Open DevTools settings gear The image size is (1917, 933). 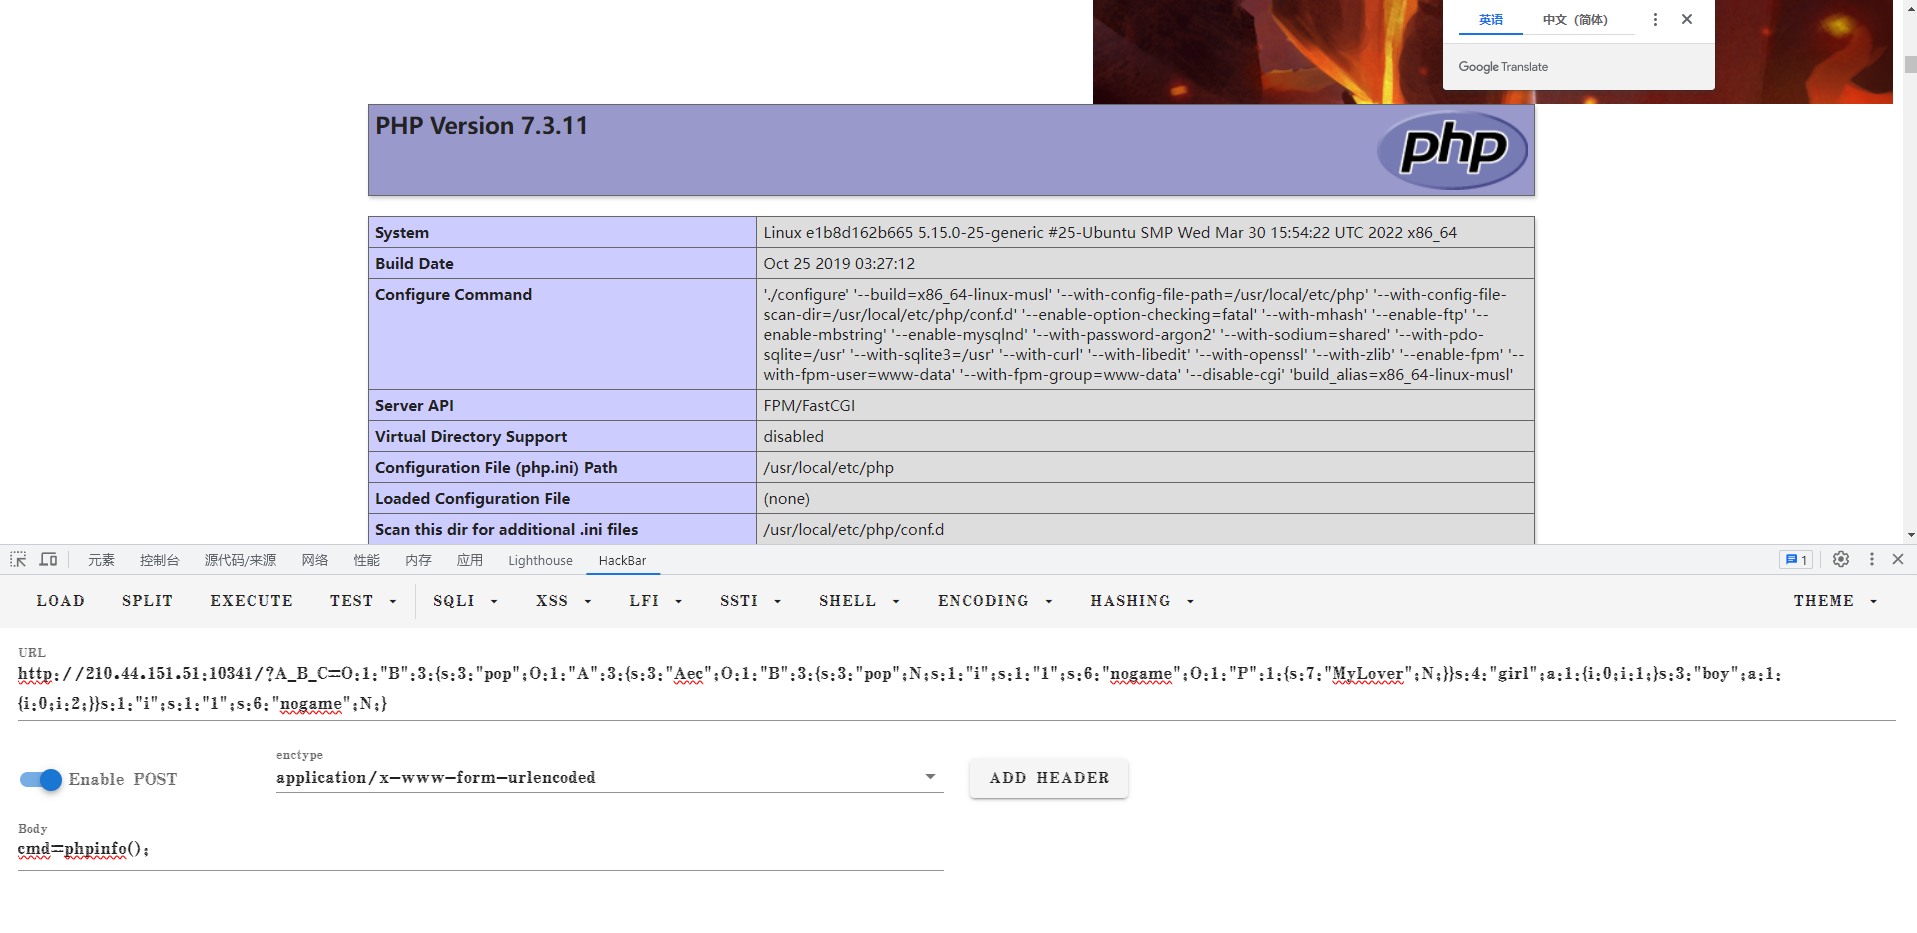click(1840, 560)
